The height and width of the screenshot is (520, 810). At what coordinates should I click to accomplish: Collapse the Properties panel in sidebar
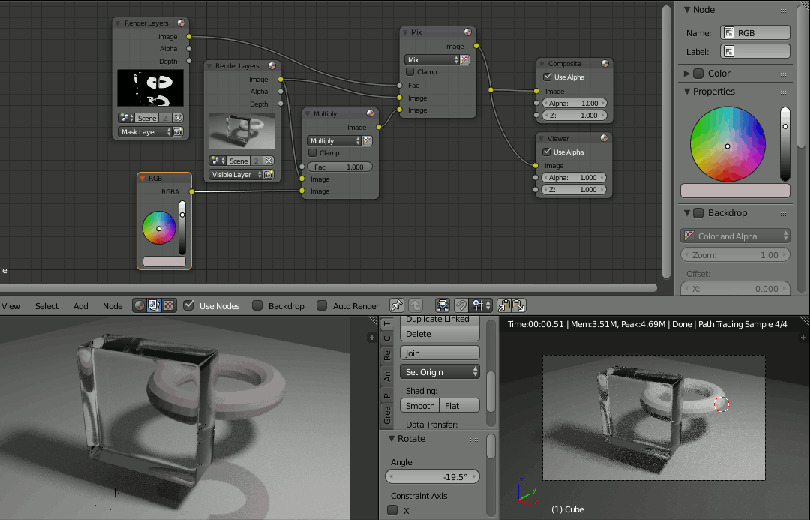click(687, 91)
